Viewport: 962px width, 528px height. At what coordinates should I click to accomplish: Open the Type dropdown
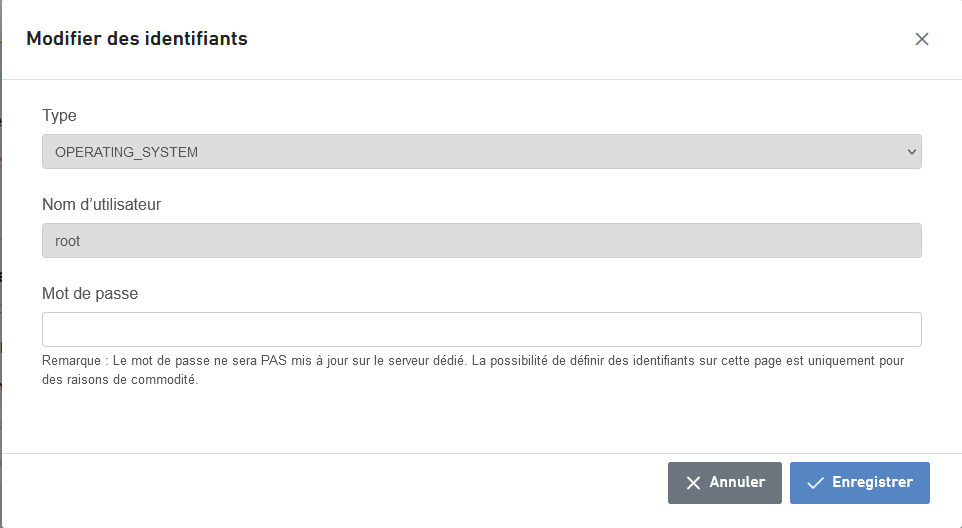click(x=482, y=151)
